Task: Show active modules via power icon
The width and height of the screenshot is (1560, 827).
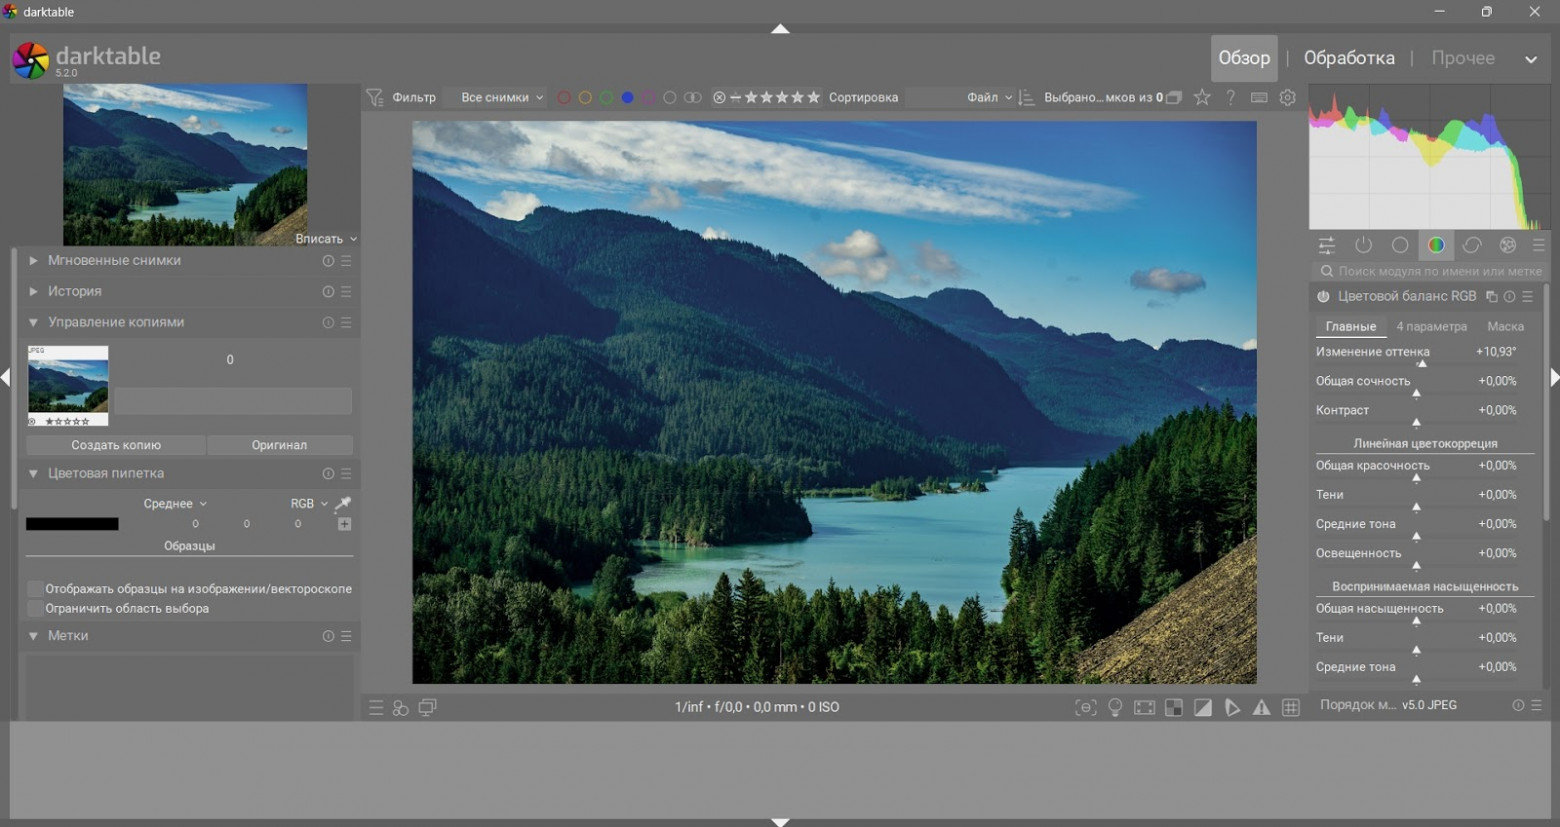Action: coord(1364,246)
